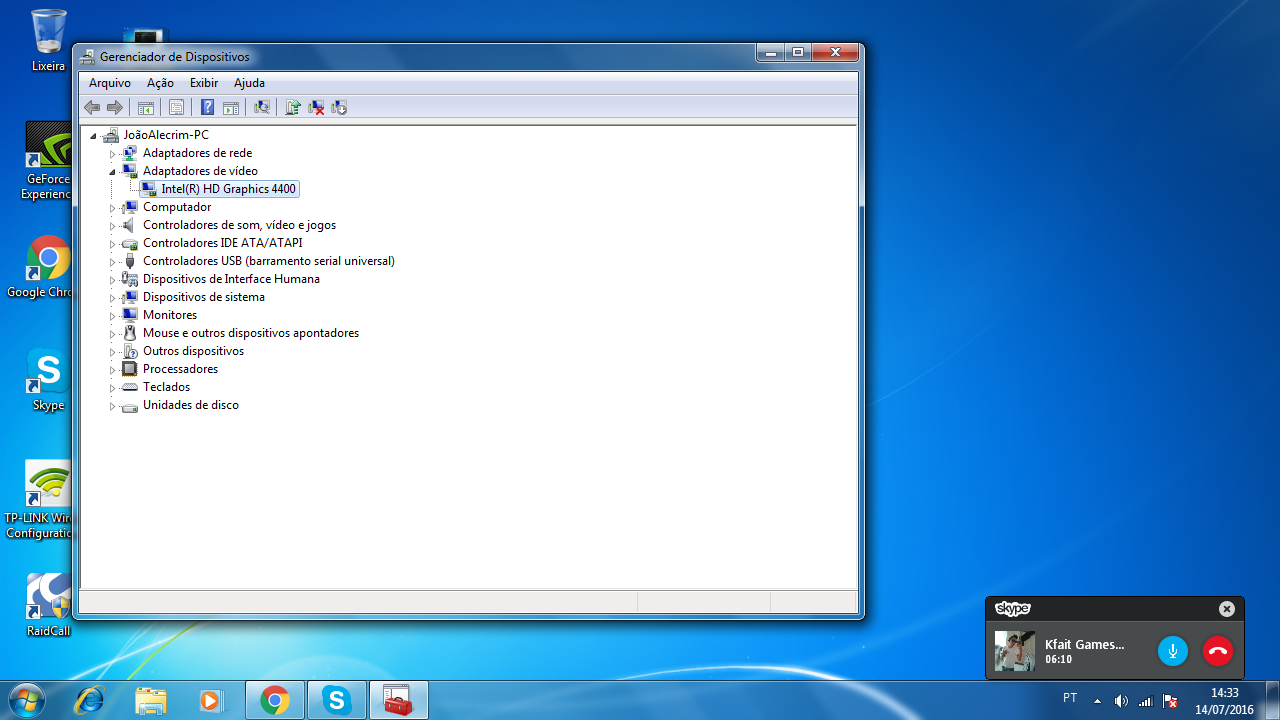Close the Skype call notification popup

pyautogui.click(x=1227, y=609)
